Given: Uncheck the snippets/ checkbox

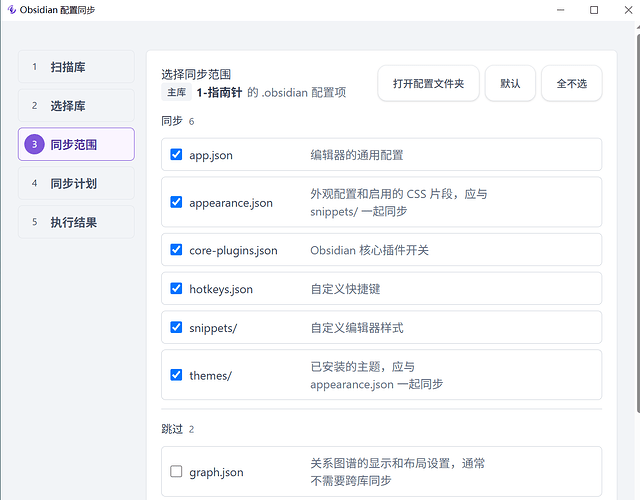Looking at the screenshot, I should [176, 327].
